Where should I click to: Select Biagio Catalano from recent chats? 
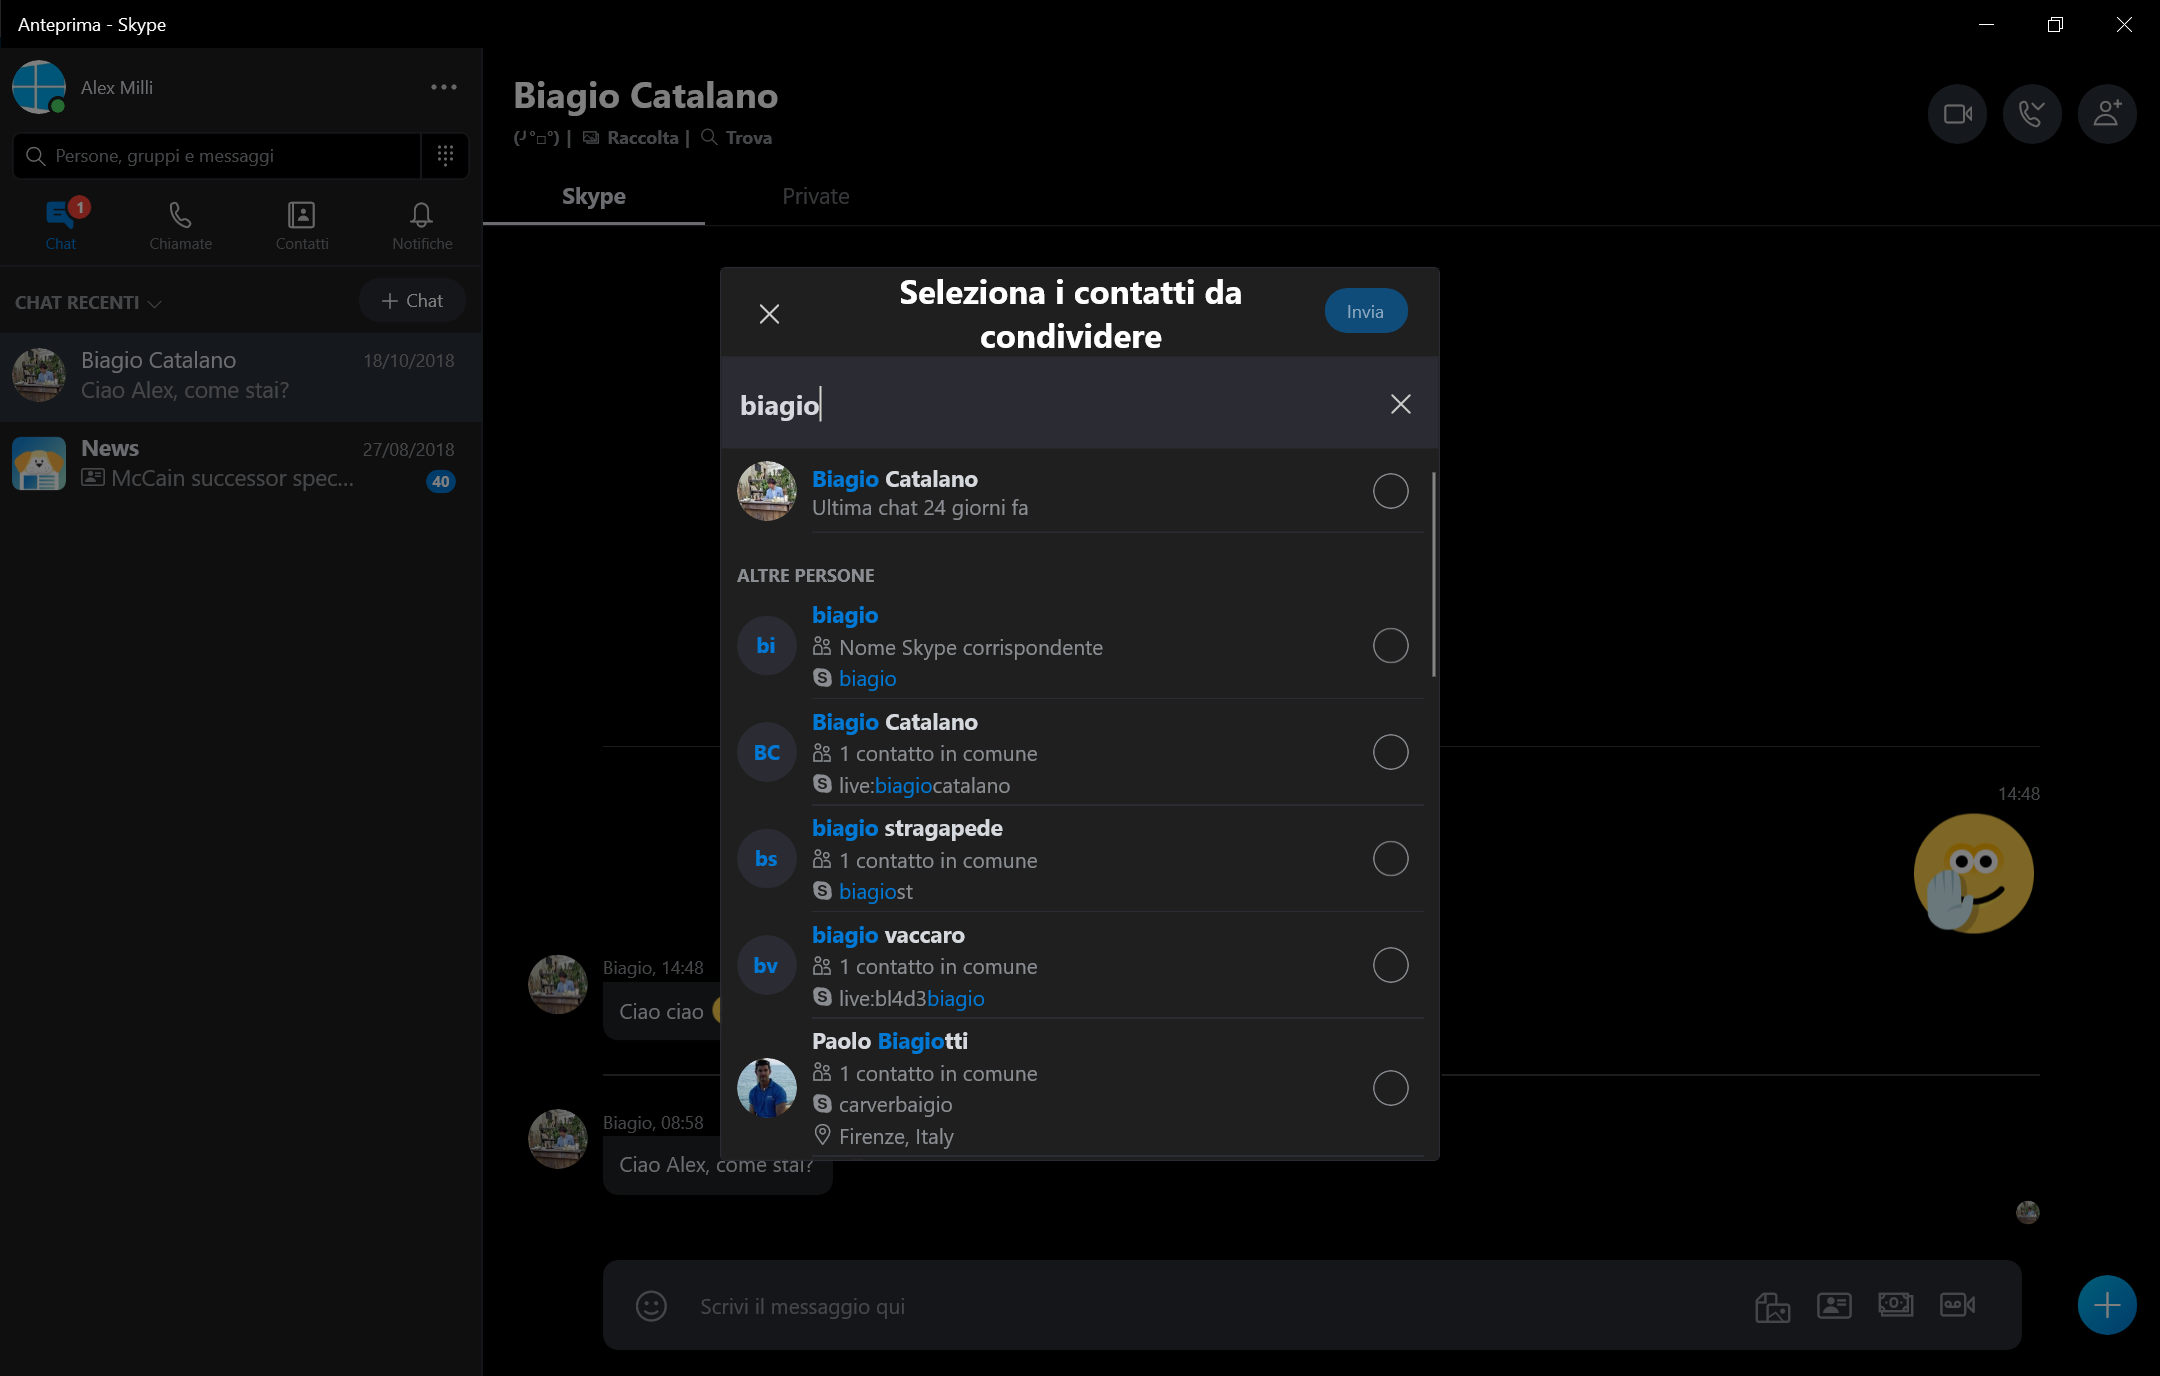pyautogui.click(x=241, y=376)
